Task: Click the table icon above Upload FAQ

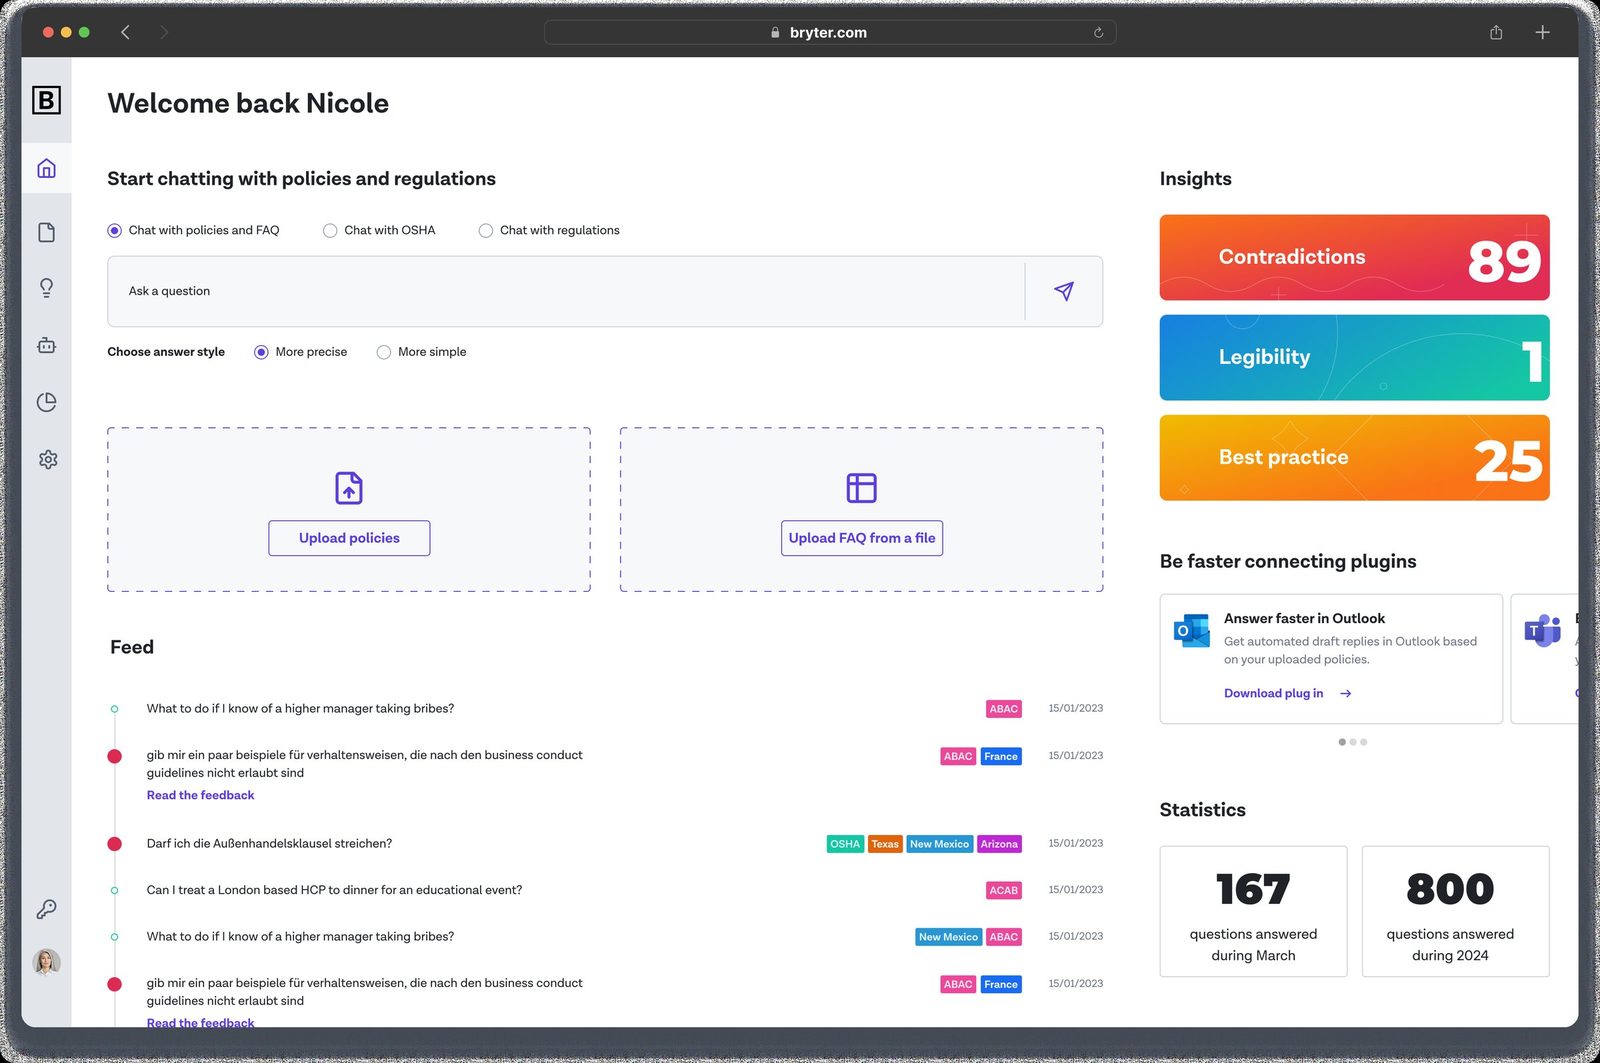Action: click(x=861, y=488)
